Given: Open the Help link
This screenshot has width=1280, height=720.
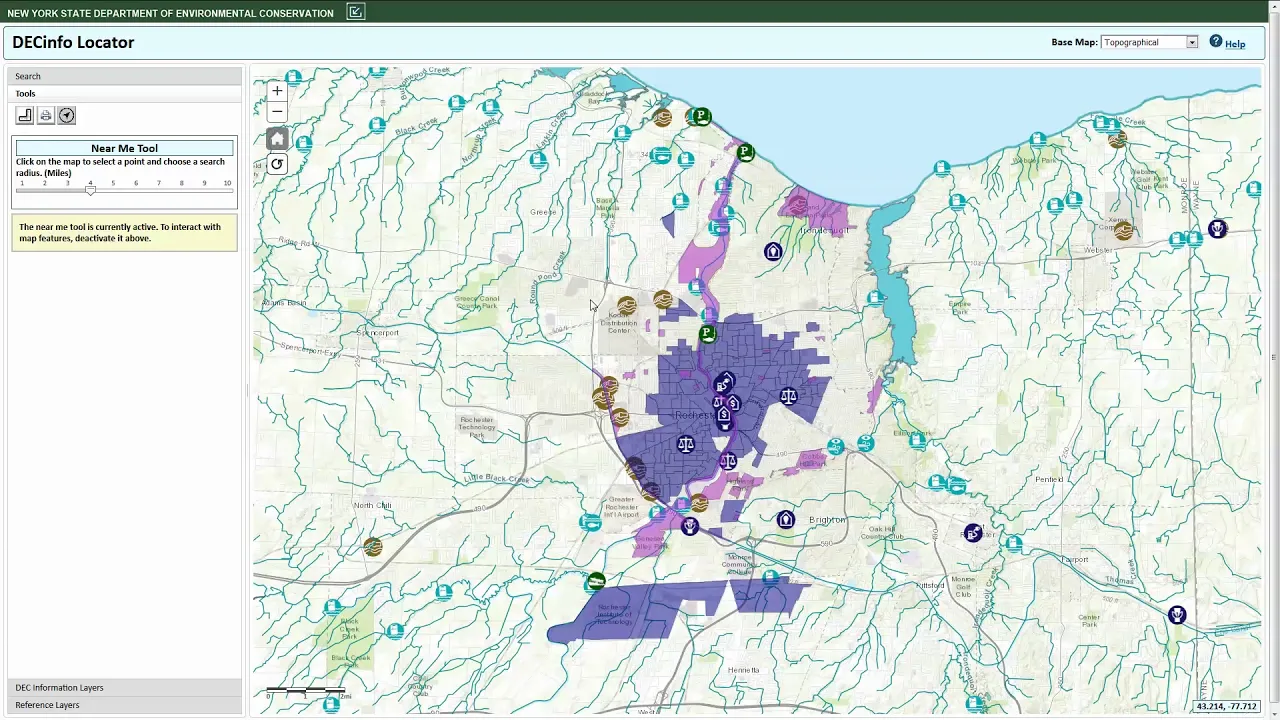Looking at the screenshot, I should click(x=1235, y=44).
